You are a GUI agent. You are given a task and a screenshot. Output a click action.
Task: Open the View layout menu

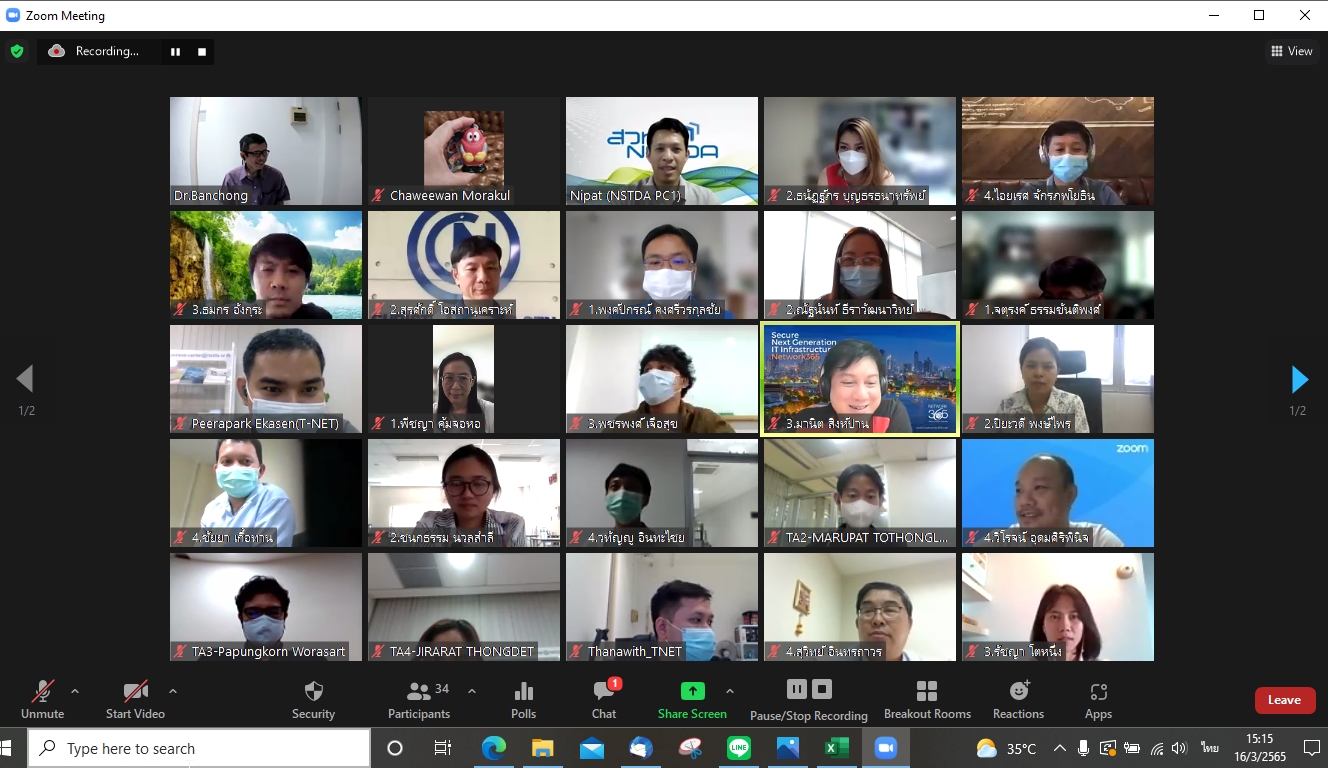click(x=1291, y=51)
